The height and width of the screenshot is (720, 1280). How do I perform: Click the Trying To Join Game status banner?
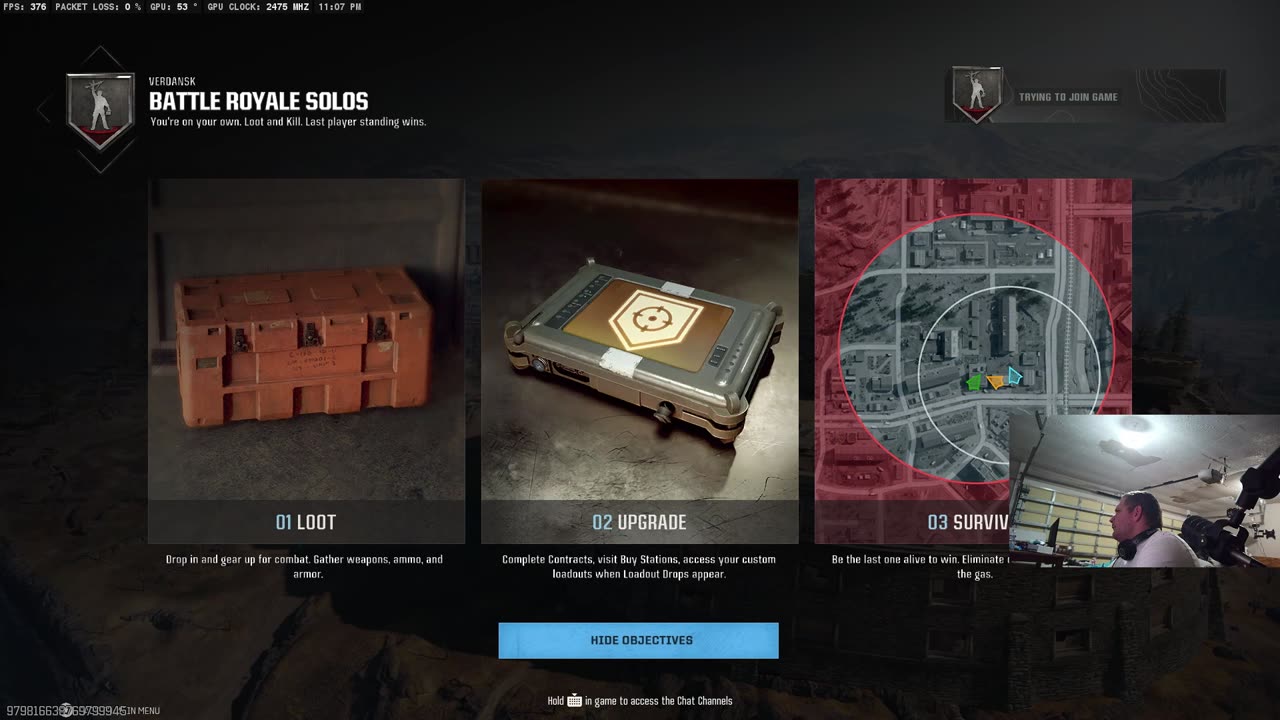coord(1085,96)
